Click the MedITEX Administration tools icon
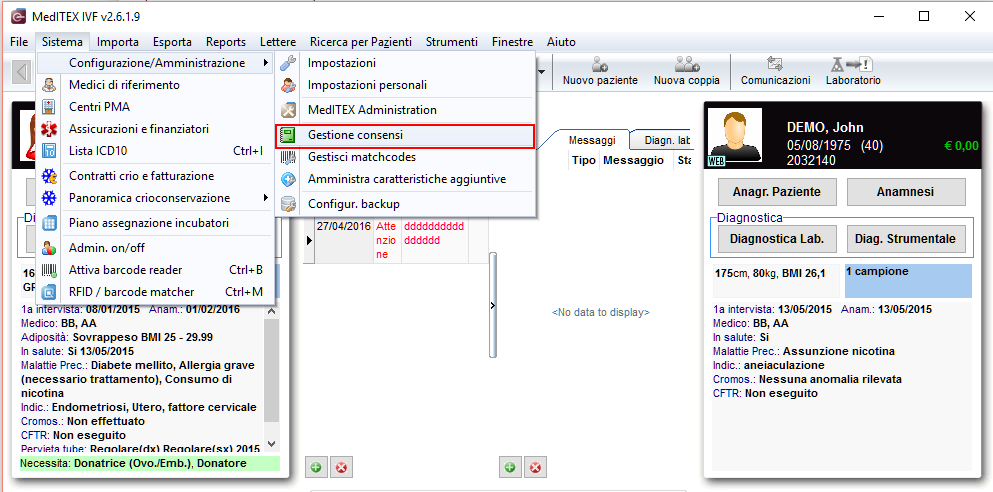The image size is (993, 492). [289, 110]
